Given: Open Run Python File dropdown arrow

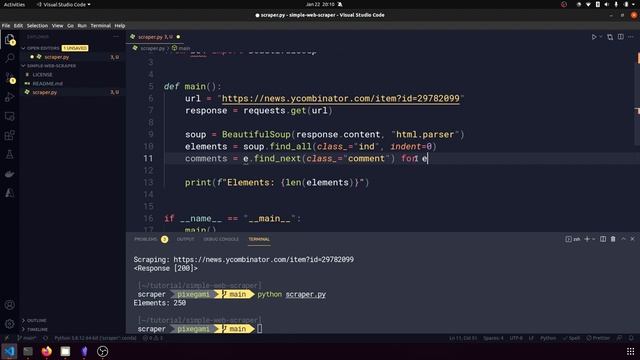Looking at the screenshot, I should (x=601, y=37).
